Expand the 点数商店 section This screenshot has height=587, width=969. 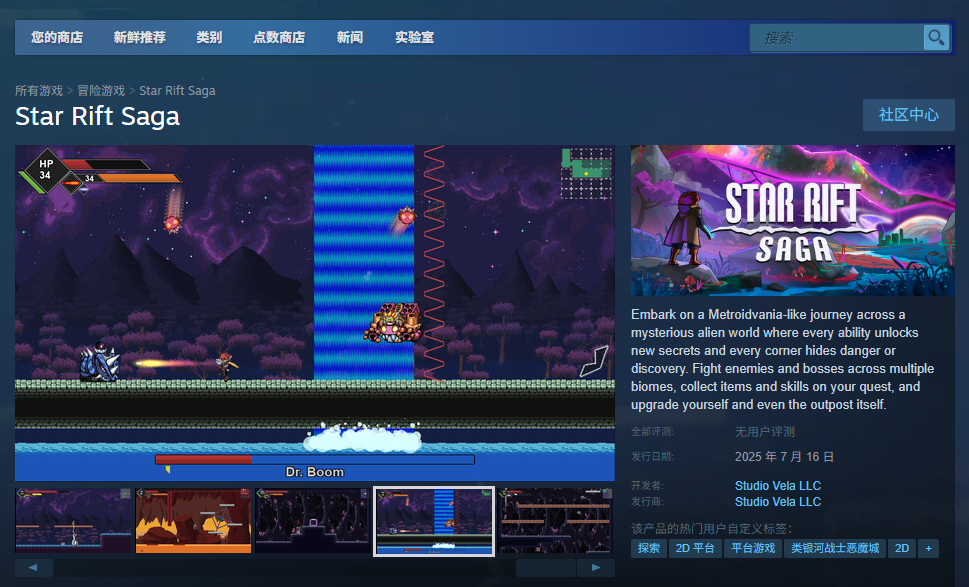coord(281,37)
